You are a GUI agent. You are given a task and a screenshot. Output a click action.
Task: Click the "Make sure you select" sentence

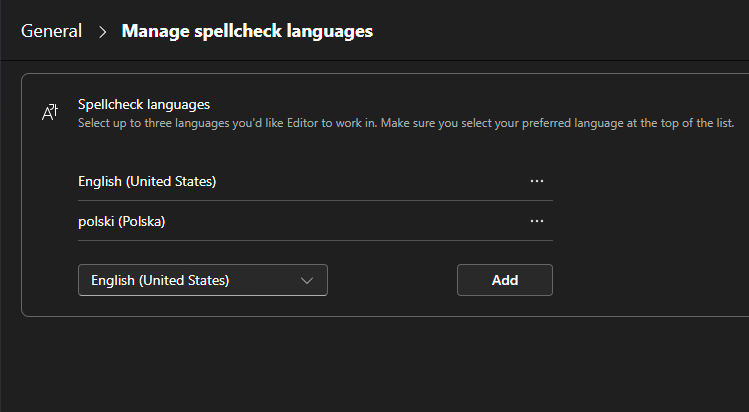[x=560, y=122]
